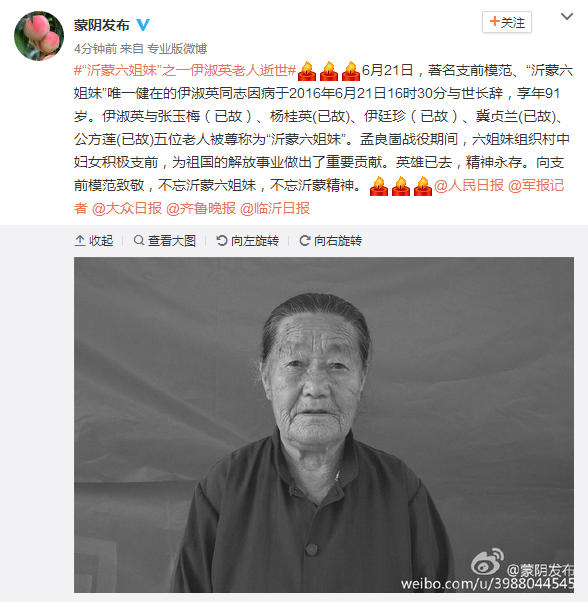Image resolution: width=588 pixels, height=602 pixels.
Task: Click the magnifier icon beside 查看大图
Action: pyautogui.click(x=139, y=240)
